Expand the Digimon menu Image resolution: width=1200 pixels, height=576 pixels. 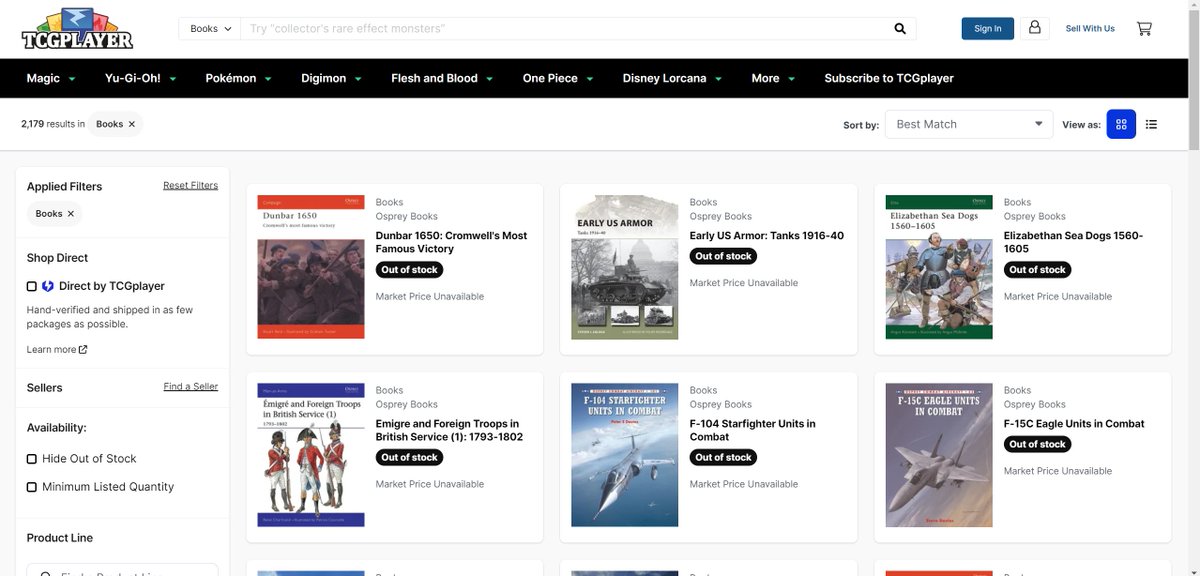pos(331,78)
